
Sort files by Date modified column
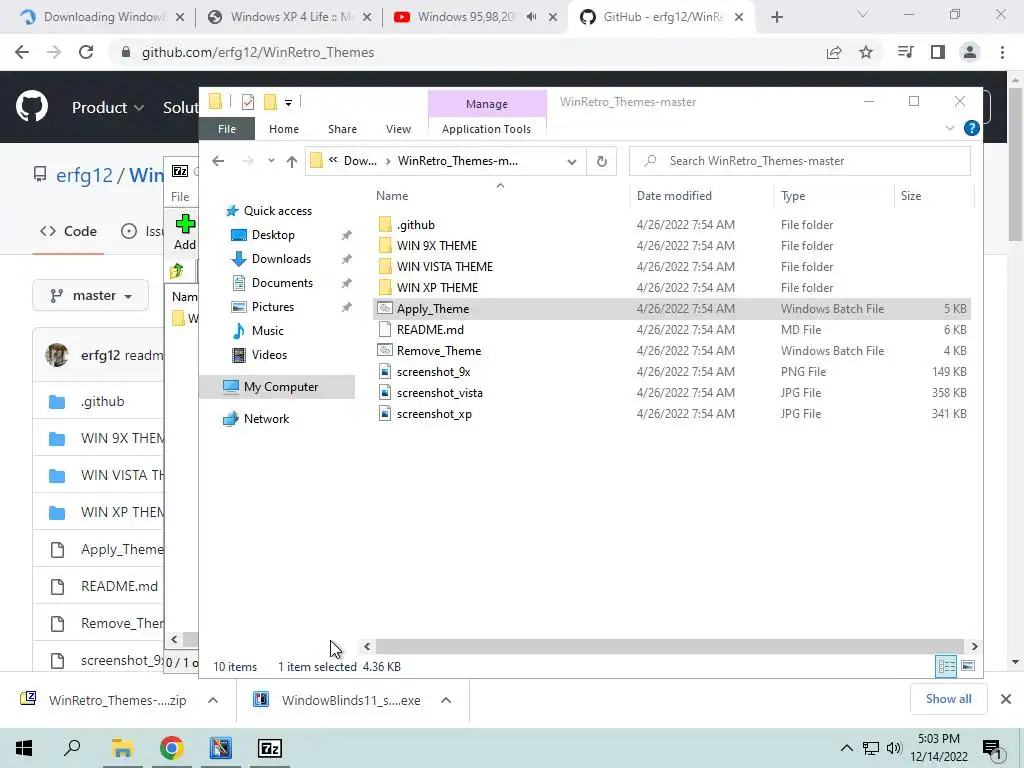click(703, 195)
